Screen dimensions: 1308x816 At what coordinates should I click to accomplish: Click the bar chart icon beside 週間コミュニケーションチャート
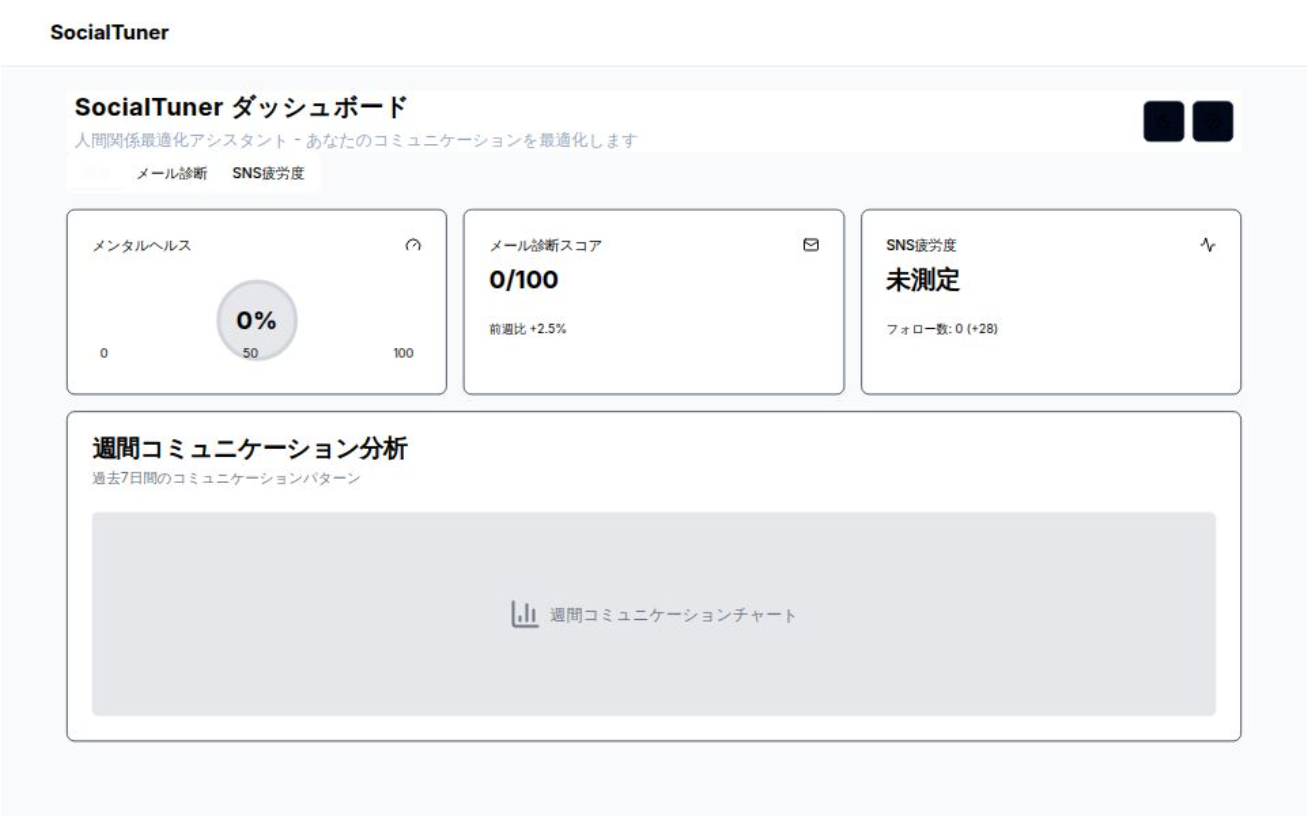coord(525,614)
